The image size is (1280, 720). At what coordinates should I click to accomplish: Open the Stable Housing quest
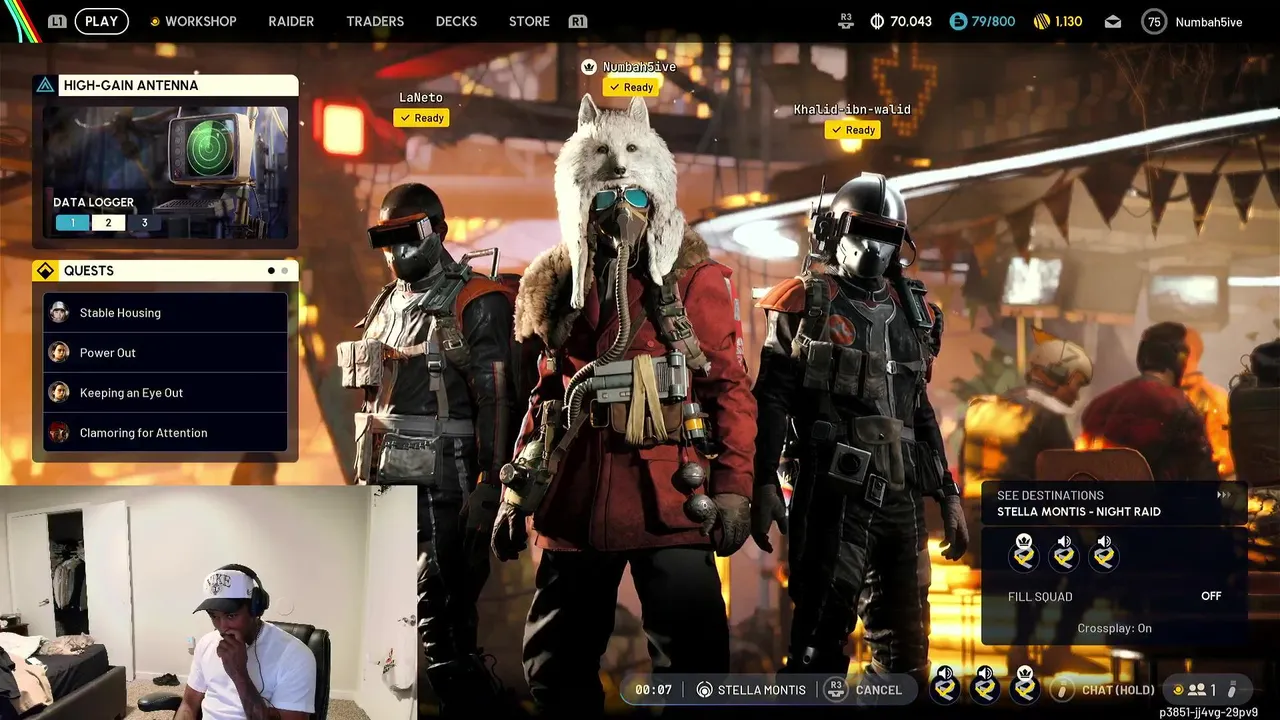pyautogui.click(x=166, y=313)
